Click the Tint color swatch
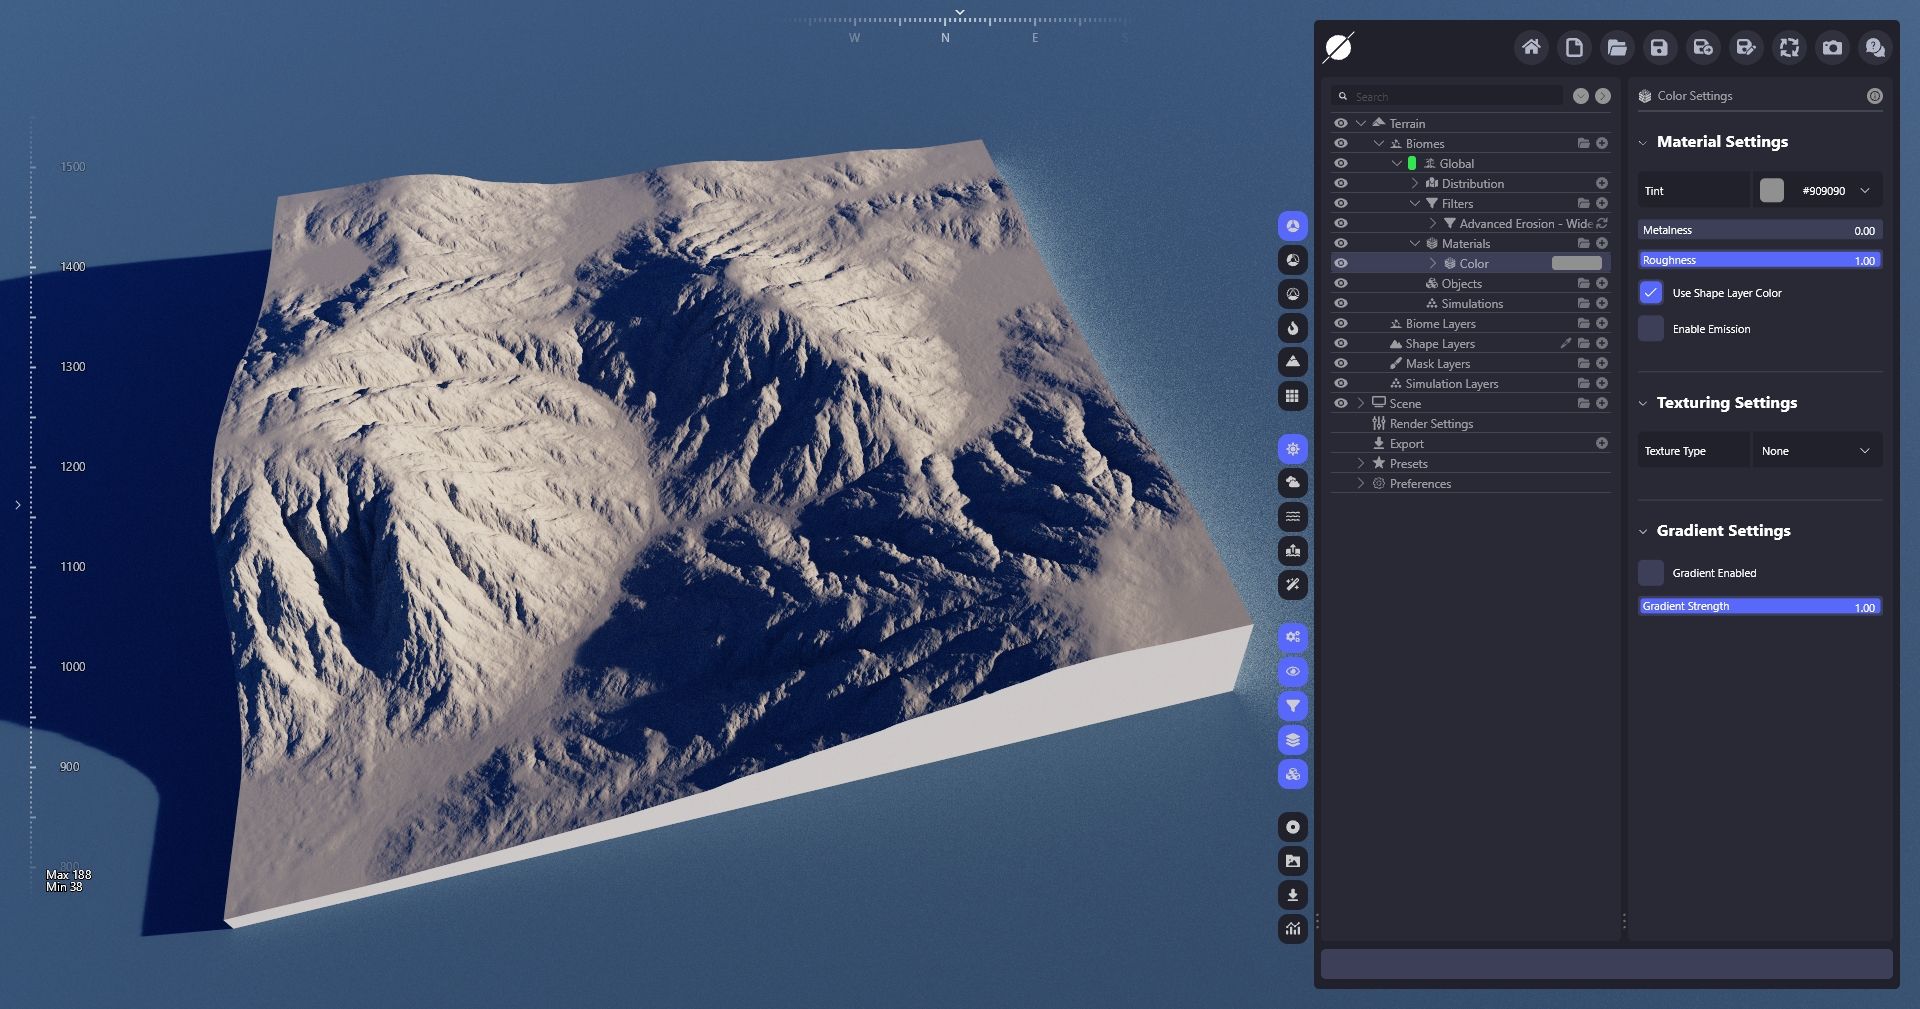The width and height of the screenshot is (1920, 1009). coord(1772,191)
